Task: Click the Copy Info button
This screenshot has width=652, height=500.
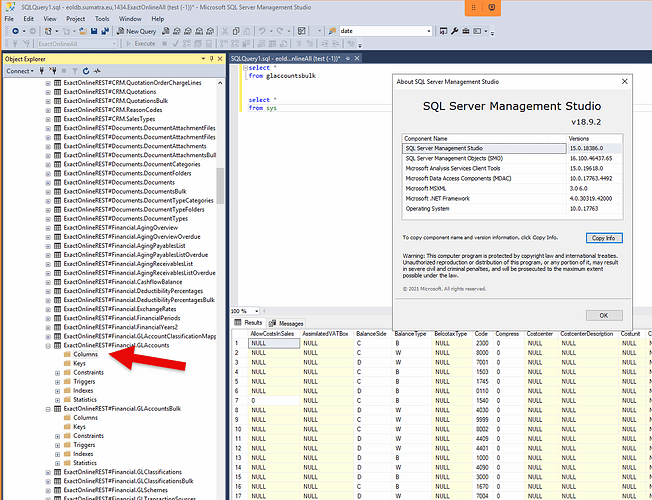Action: (604, 238)
